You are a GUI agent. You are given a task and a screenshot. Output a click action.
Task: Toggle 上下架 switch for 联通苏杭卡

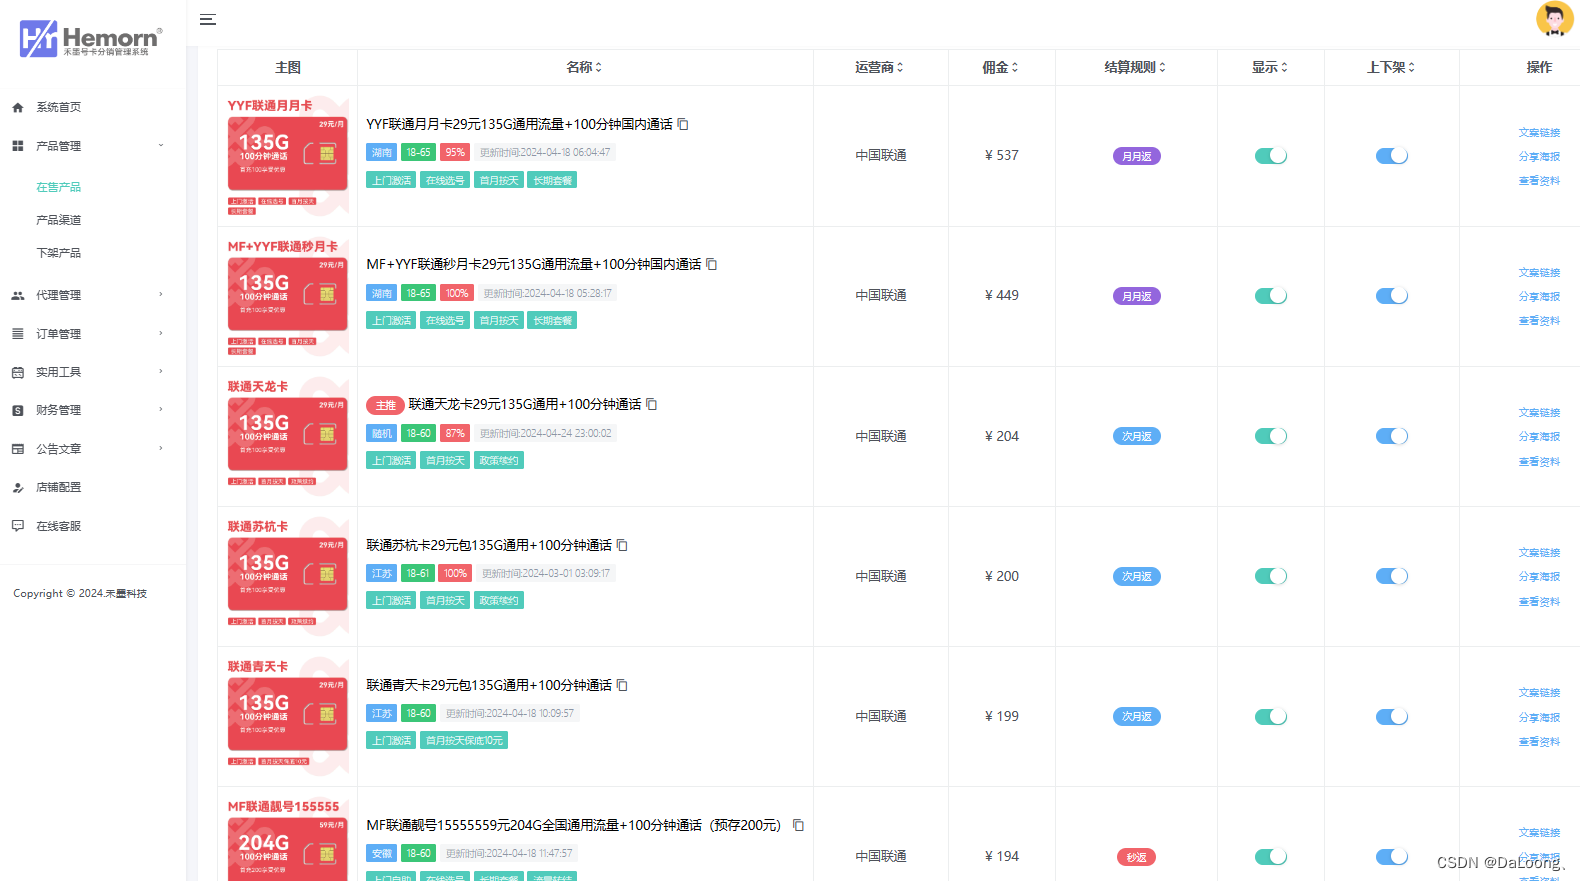(x=1392, y=576)
